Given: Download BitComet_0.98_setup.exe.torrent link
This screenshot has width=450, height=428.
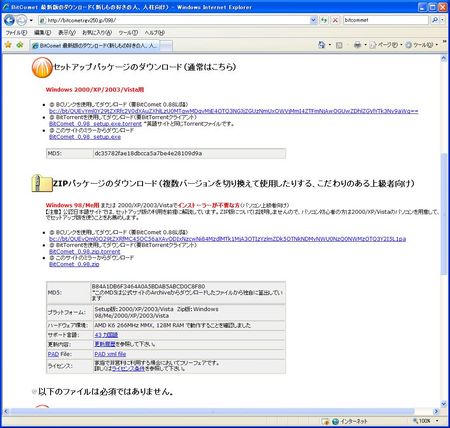Looking at the screenshot, I should pyautogui.click(x=95, y=124).
